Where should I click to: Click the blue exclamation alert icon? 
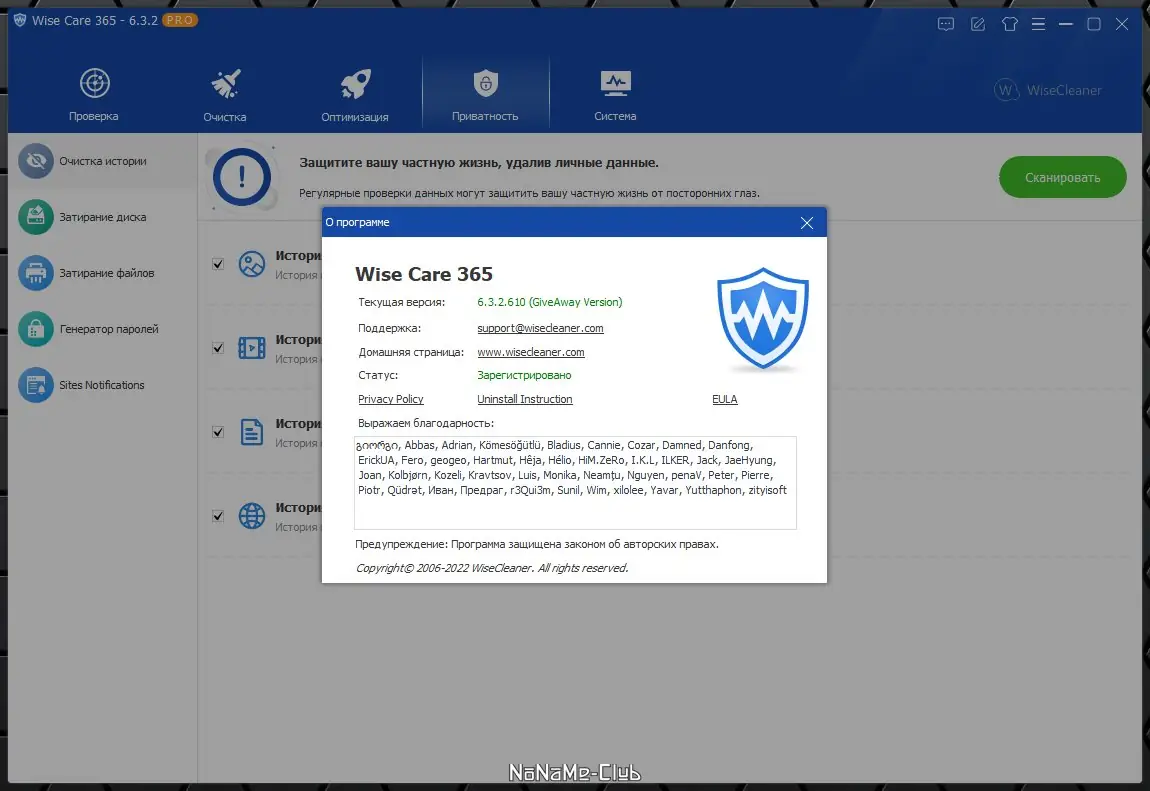(242, 177)
